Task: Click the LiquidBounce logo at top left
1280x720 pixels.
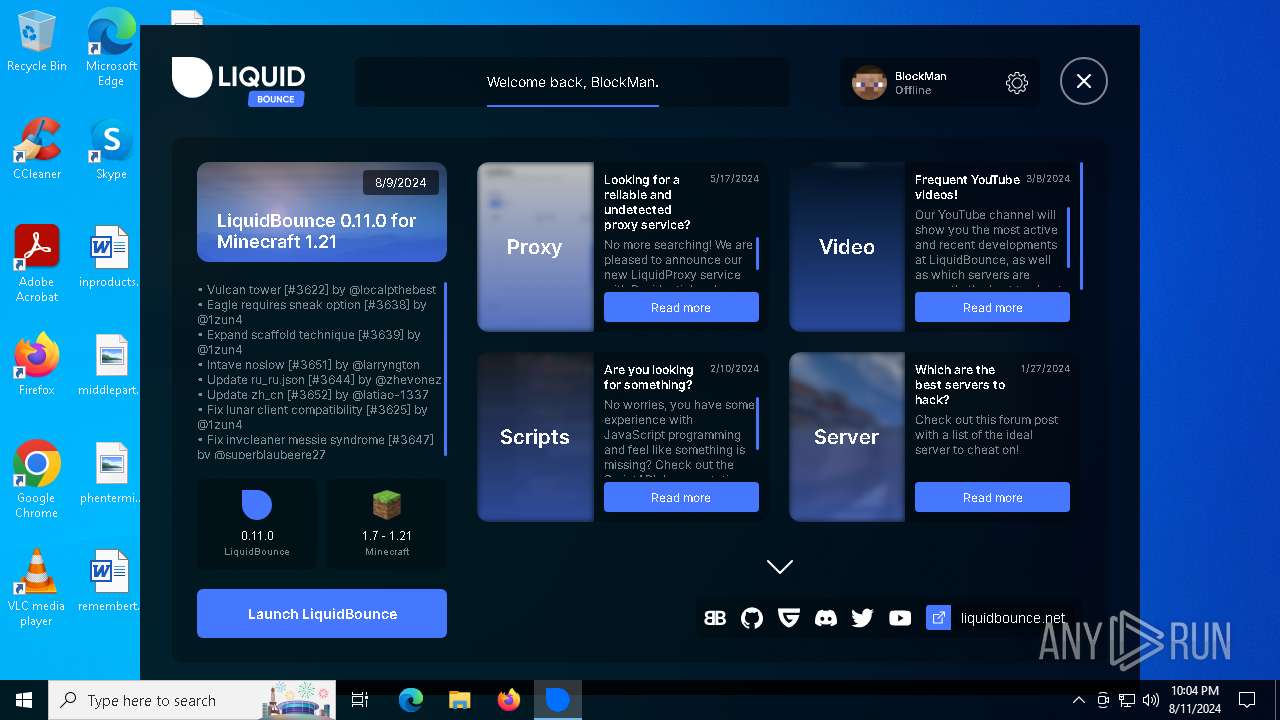Action: 238,80
